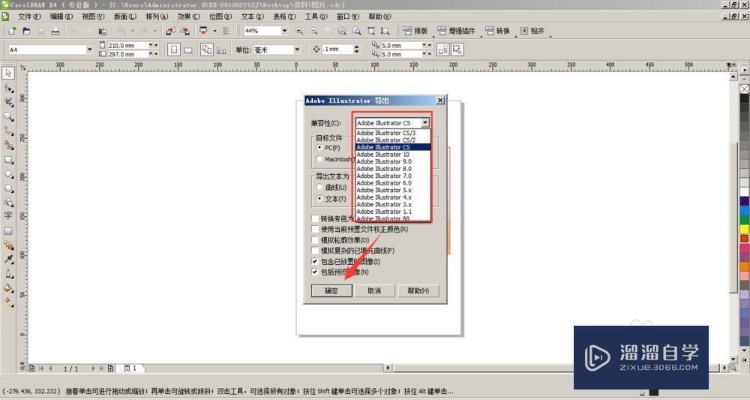
Task: Select the Eyedropper tool
Action: coord(8,259)
